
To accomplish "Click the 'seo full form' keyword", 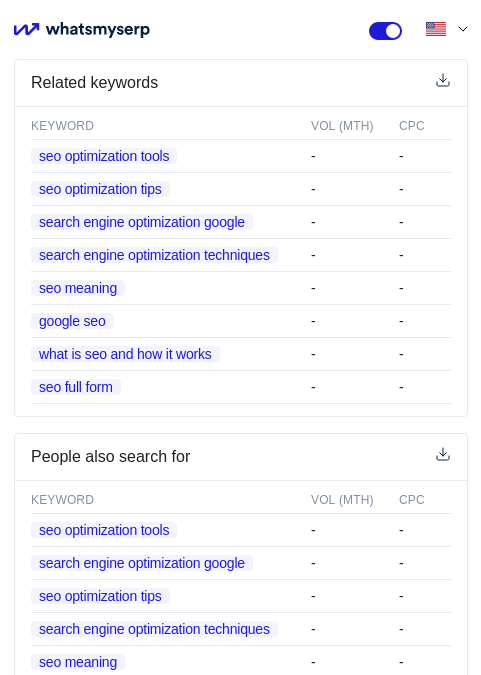I will coord(76,387).
